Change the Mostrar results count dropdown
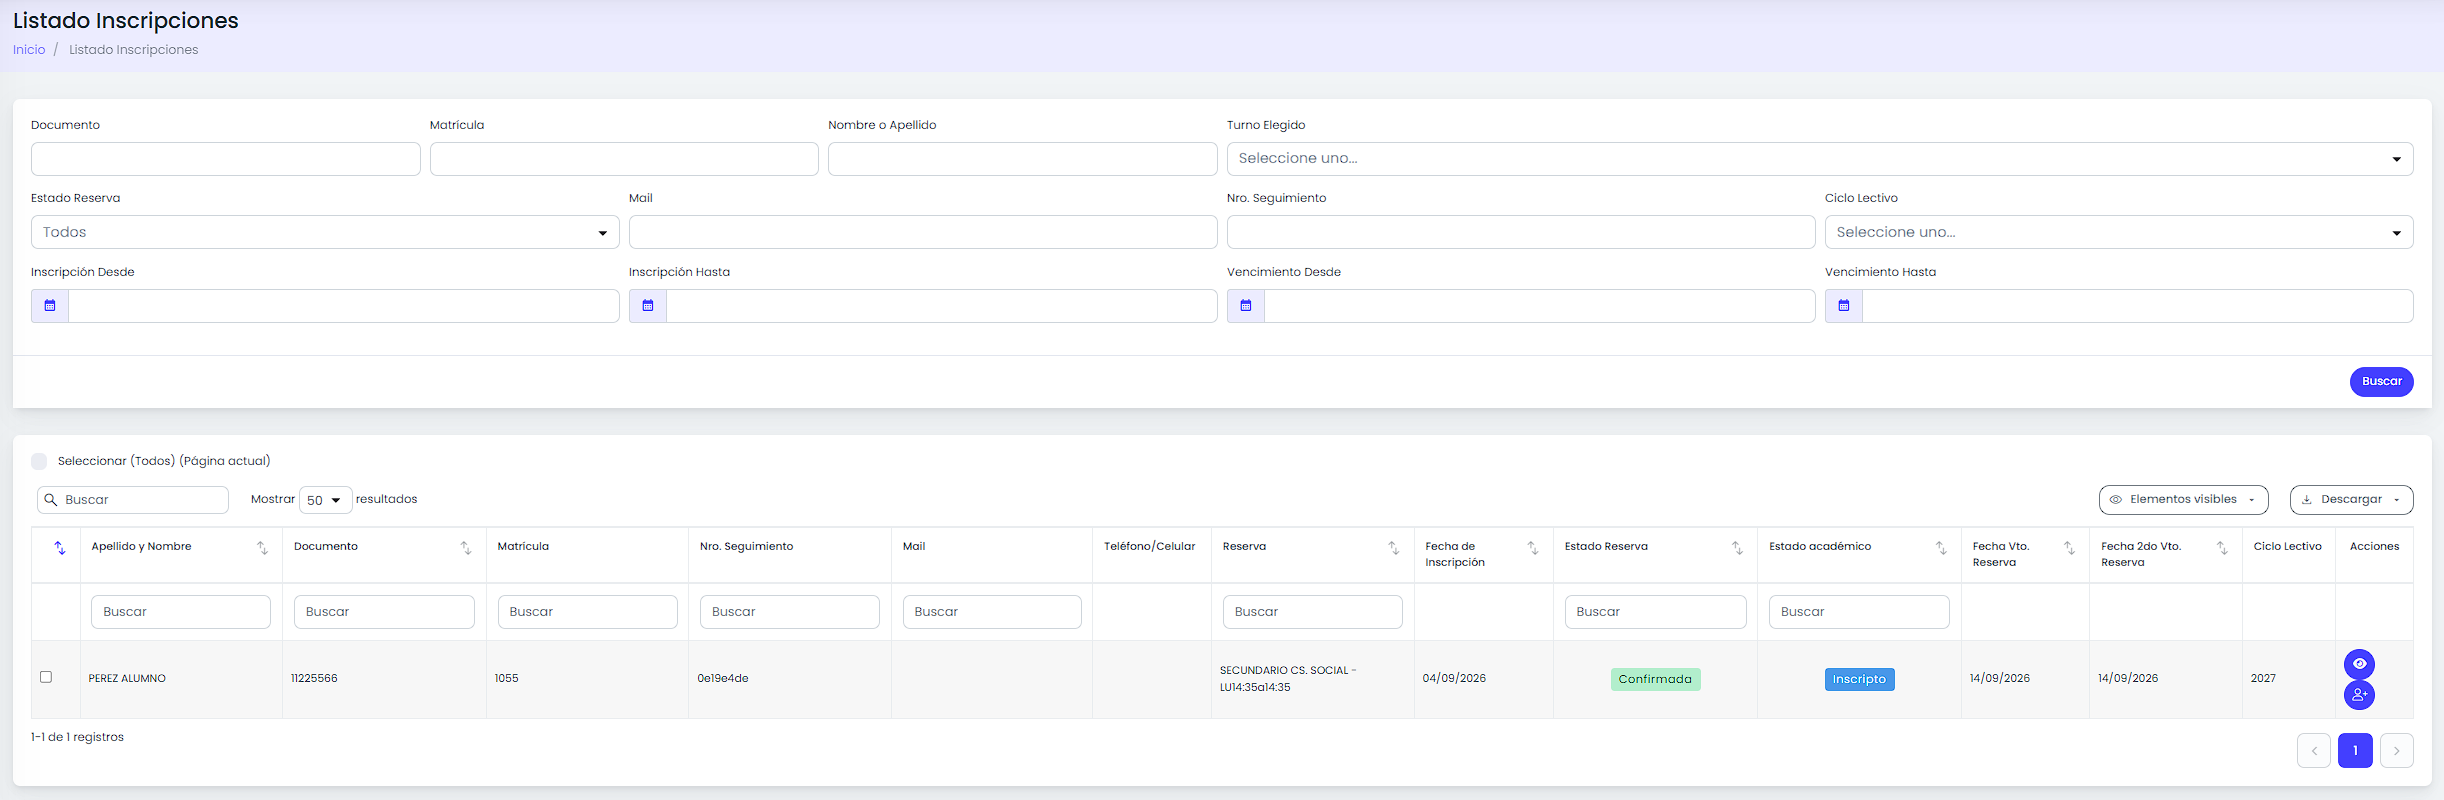This screenshot has height=800, width=2444. (x=325, y=500)
